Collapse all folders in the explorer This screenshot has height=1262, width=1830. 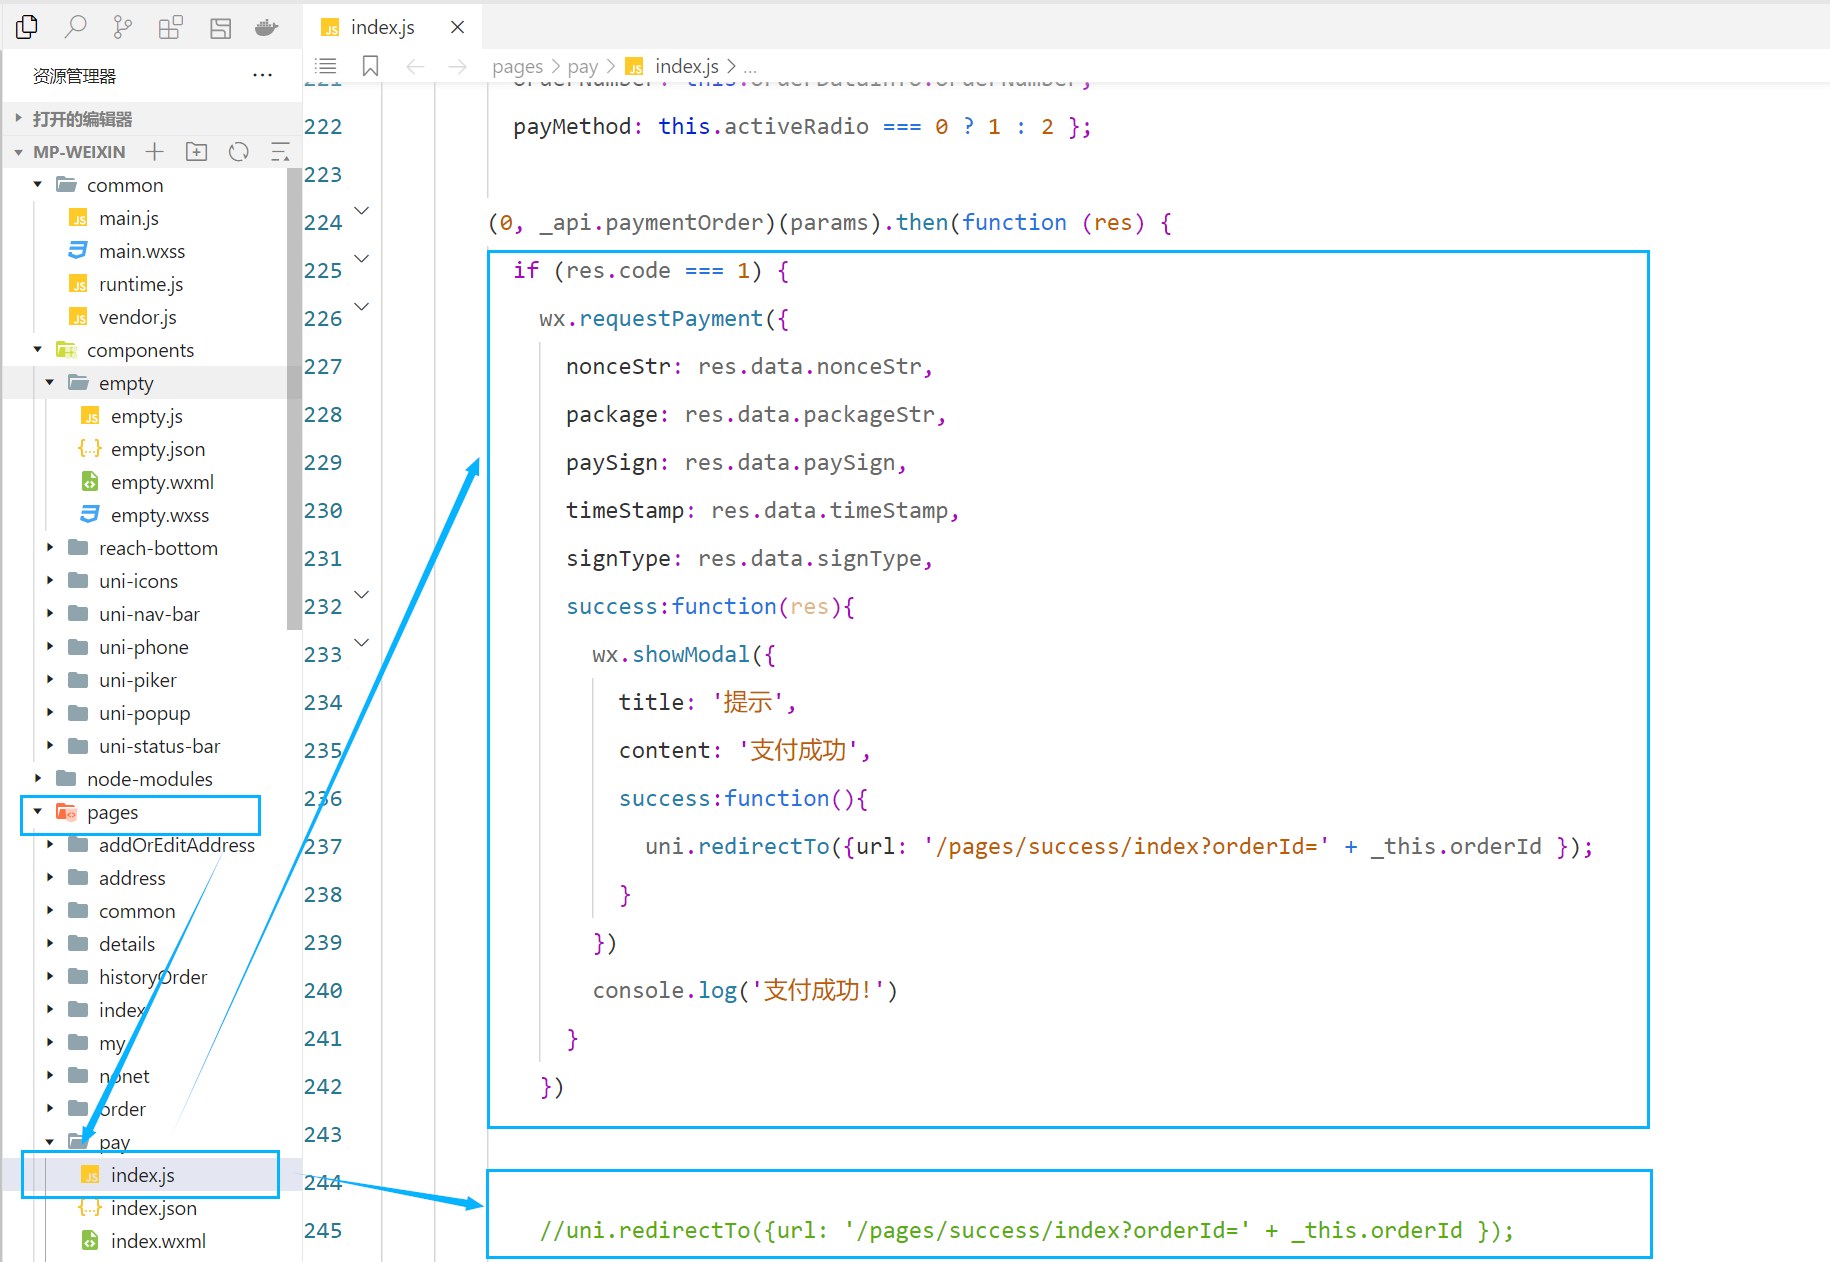tap(281, 152)
